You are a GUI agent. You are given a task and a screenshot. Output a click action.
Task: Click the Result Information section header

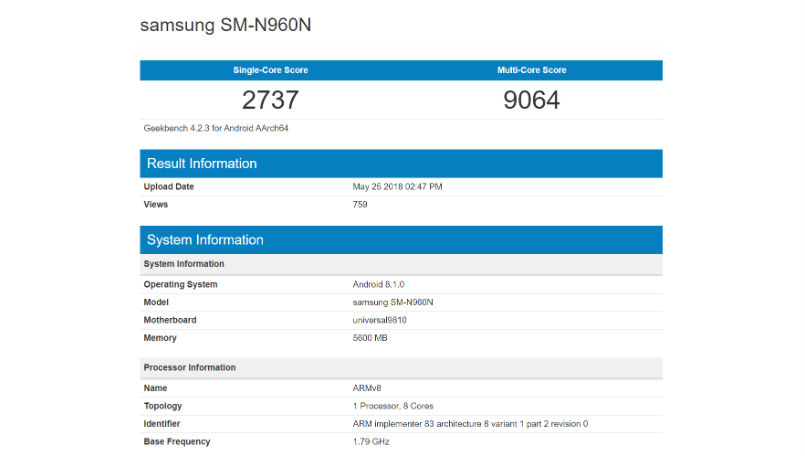202,163
